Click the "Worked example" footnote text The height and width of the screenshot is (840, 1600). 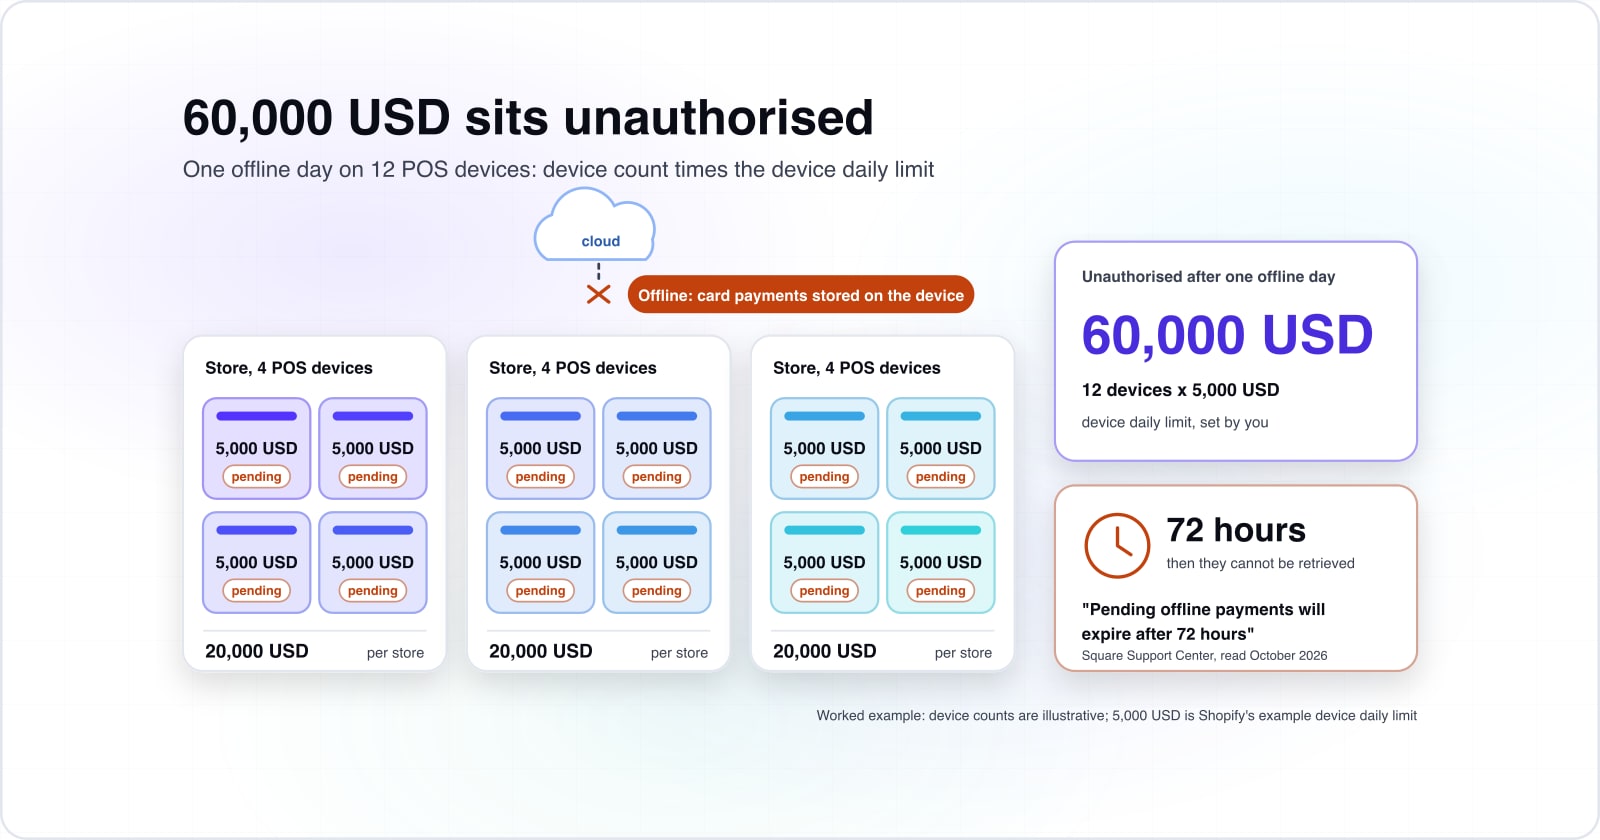click(x=1116, y=716)
